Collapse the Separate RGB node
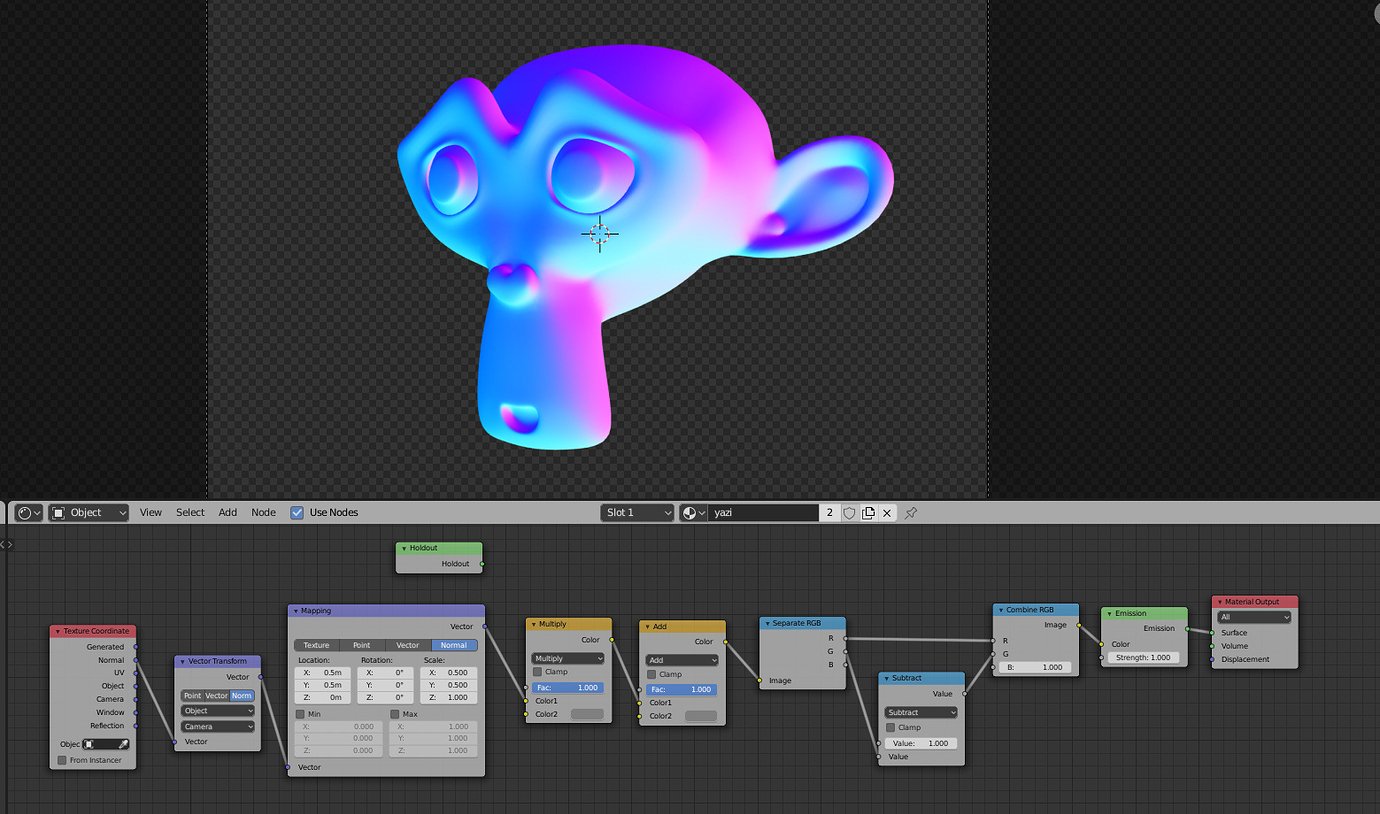The width and height of the screenshot is (1380, 814). (x=767, y=623)
